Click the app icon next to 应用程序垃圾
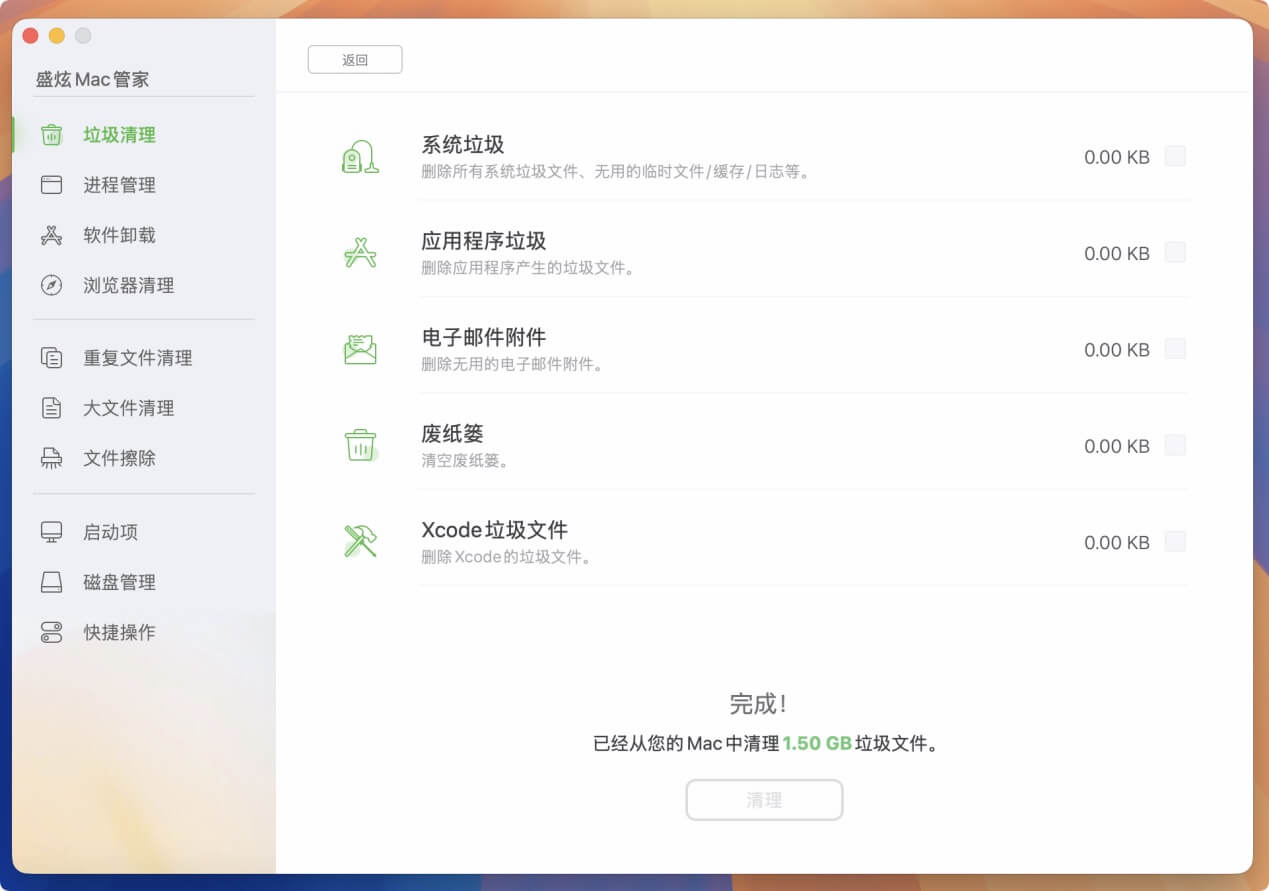 point(360,253)
